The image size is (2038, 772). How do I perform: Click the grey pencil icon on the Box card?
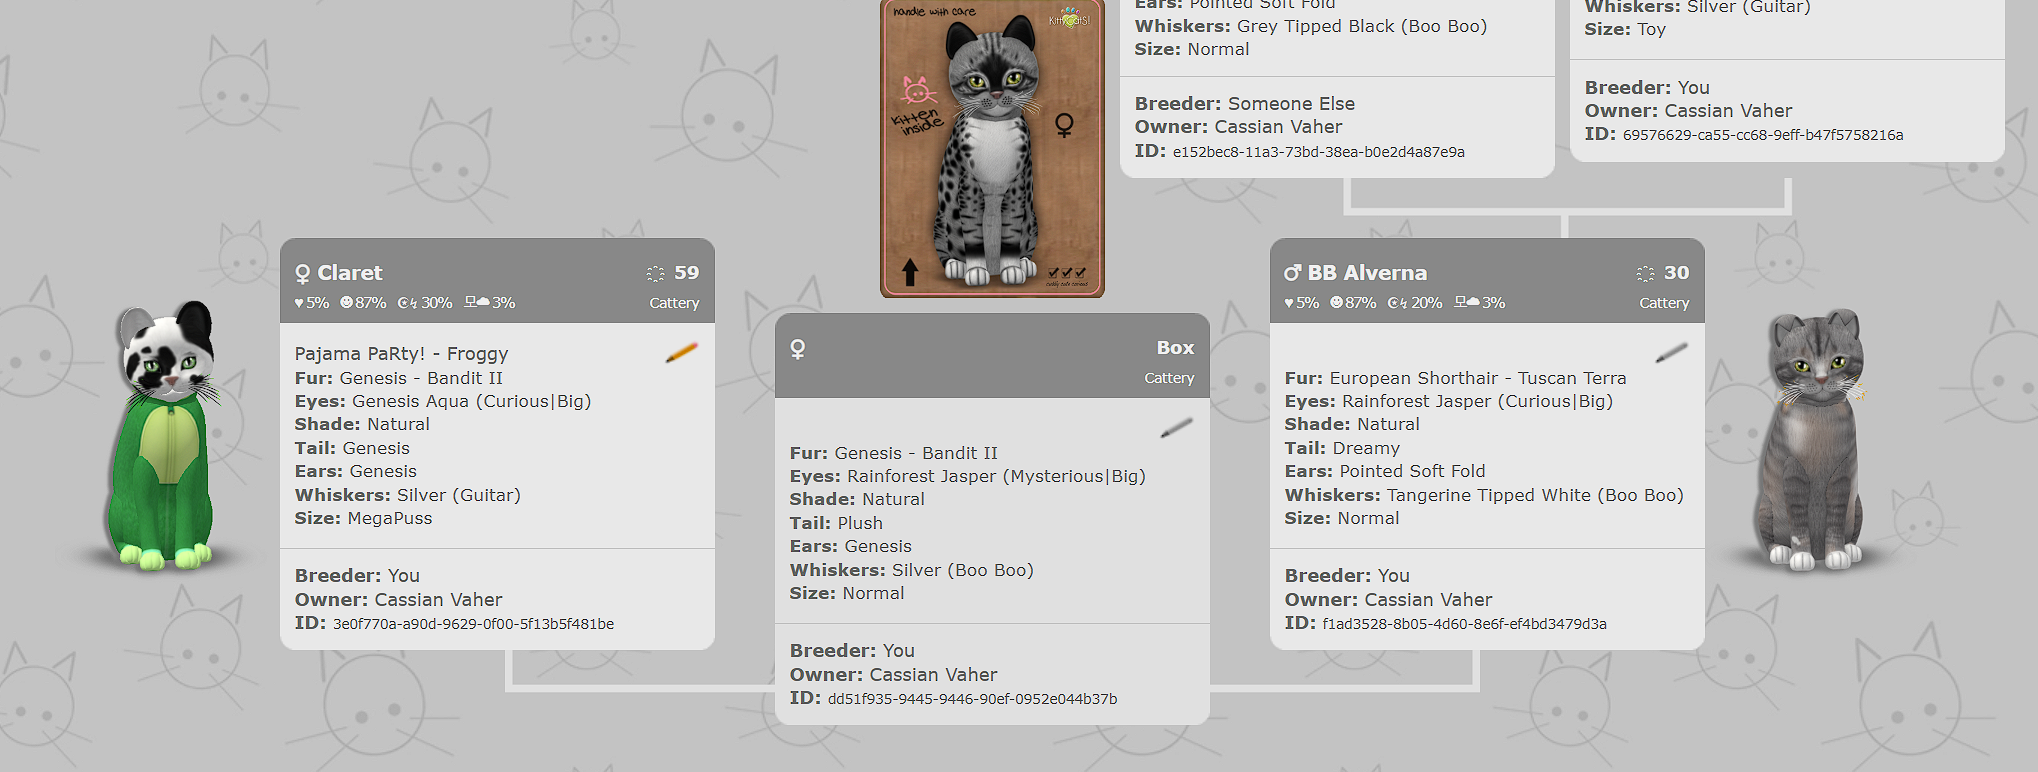click(1176, 427)
